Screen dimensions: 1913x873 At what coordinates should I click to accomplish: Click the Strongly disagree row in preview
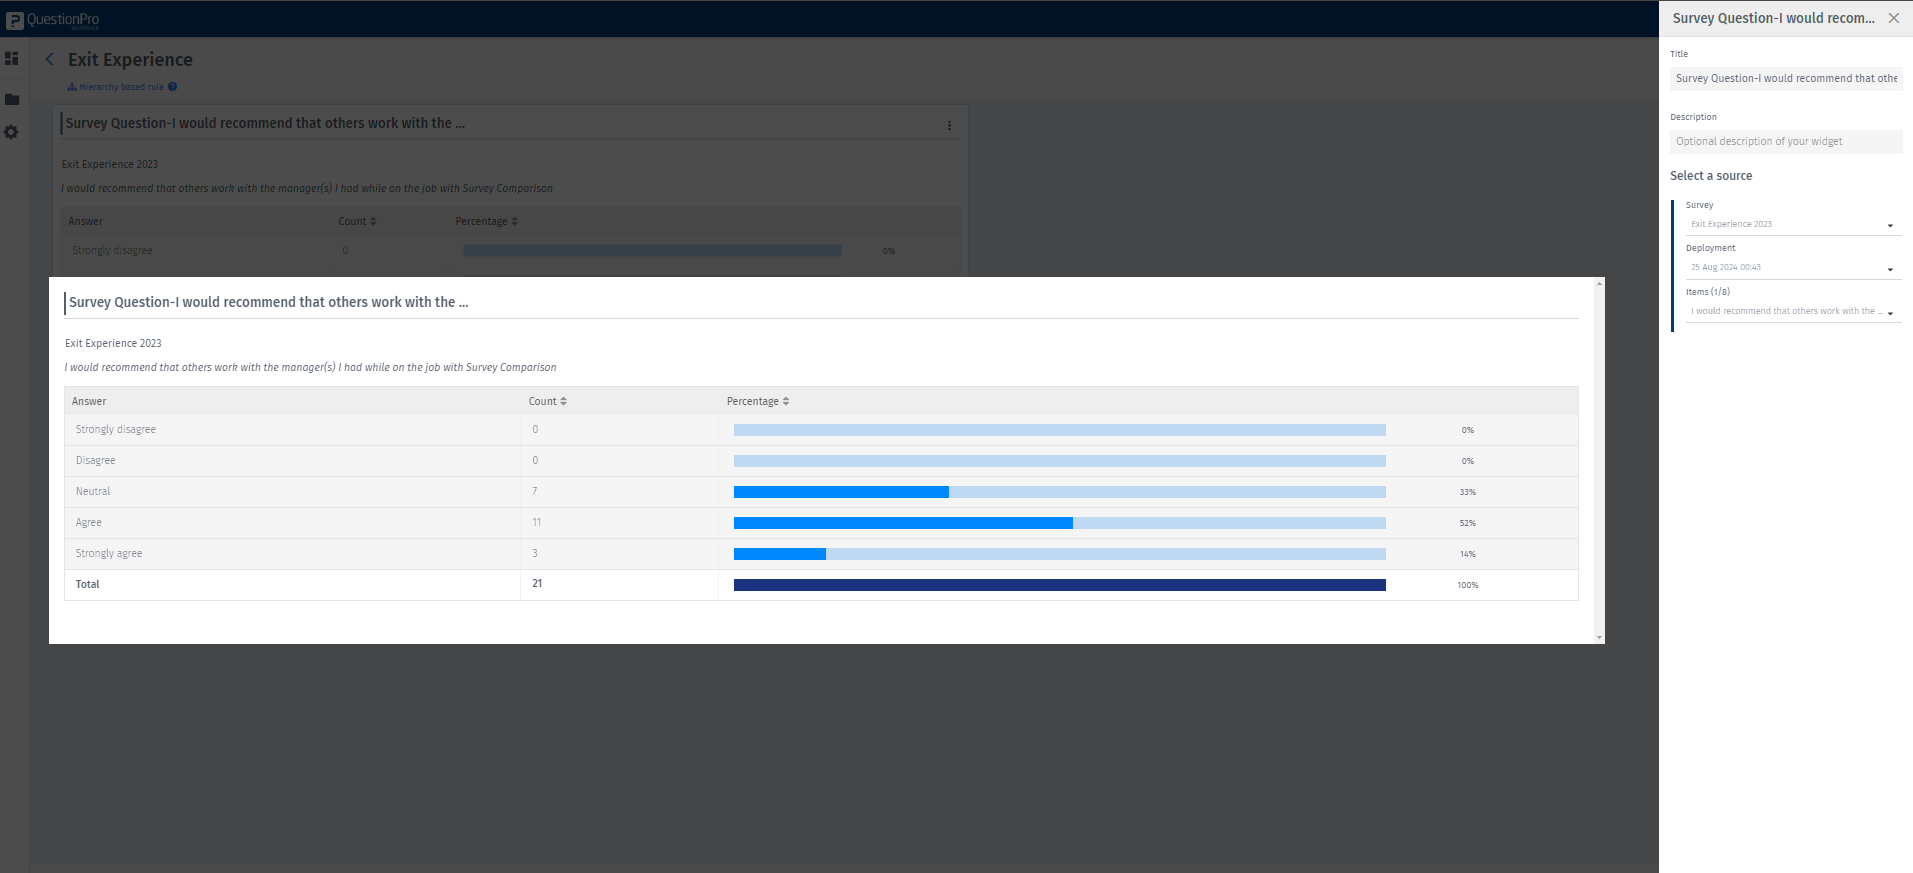[x=821, y=430]
